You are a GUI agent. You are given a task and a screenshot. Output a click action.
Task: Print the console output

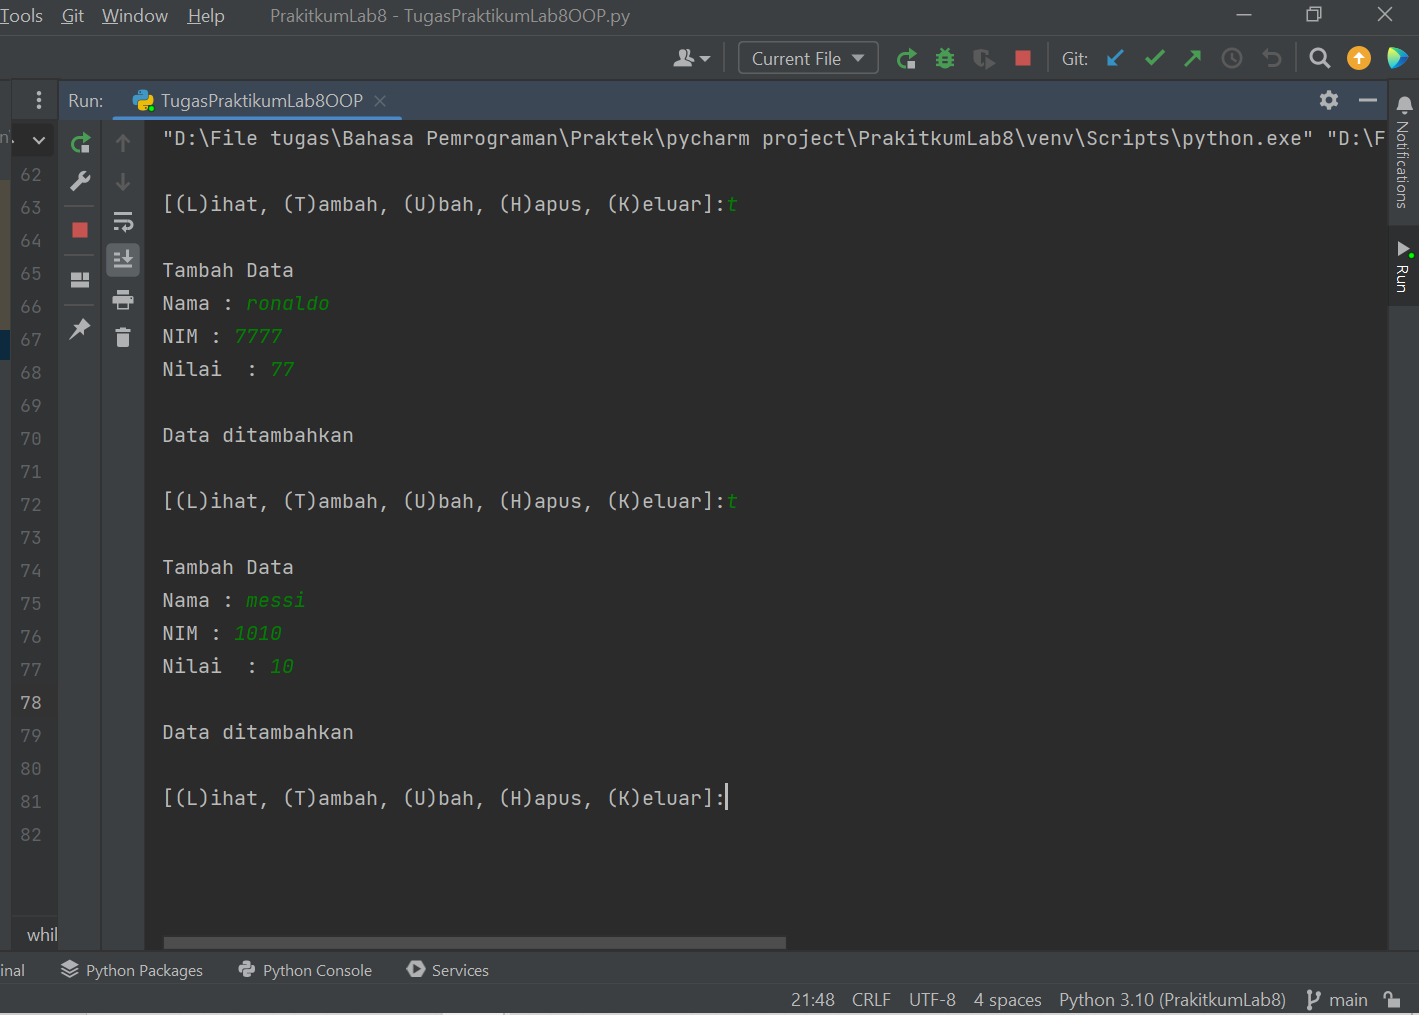(x=123, y=299)
